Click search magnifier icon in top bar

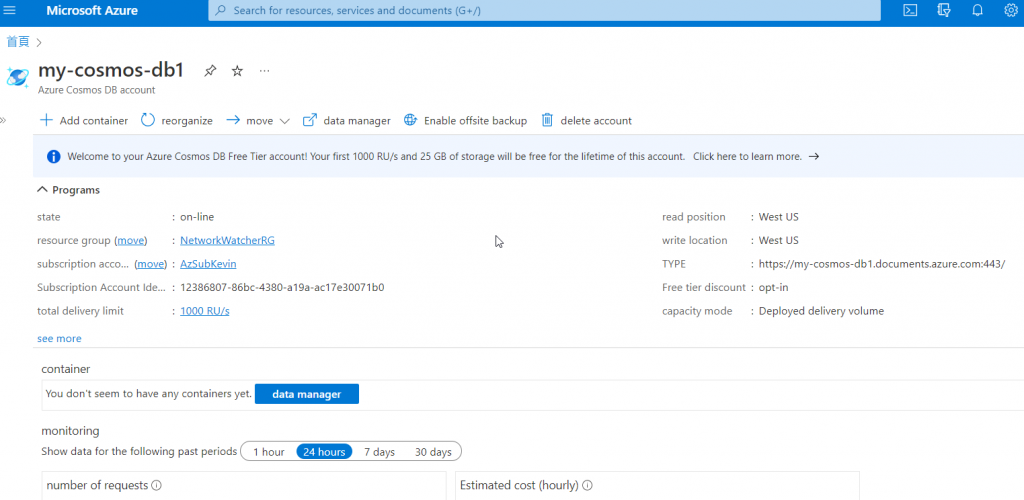[x=221, y=10]
